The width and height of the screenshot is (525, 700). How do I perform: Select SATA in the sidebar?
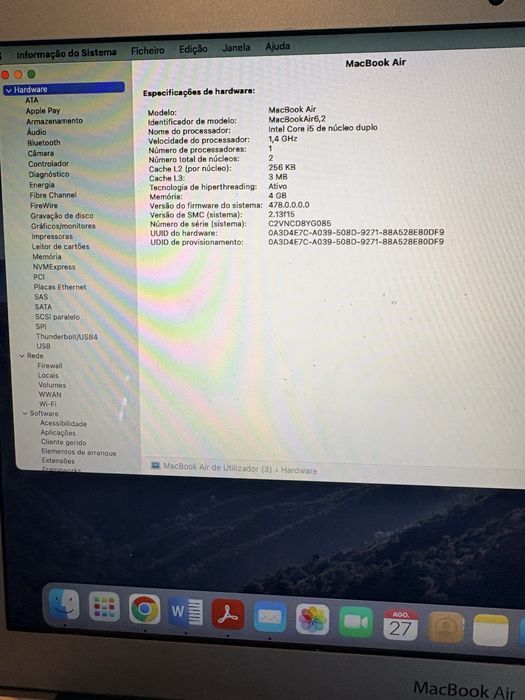coord(43,307)
